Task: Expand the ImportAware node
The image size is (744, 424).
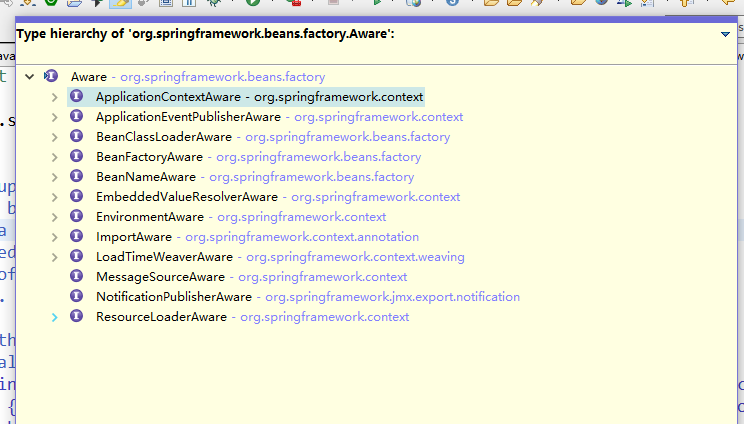Action: [x=55, y=237]
